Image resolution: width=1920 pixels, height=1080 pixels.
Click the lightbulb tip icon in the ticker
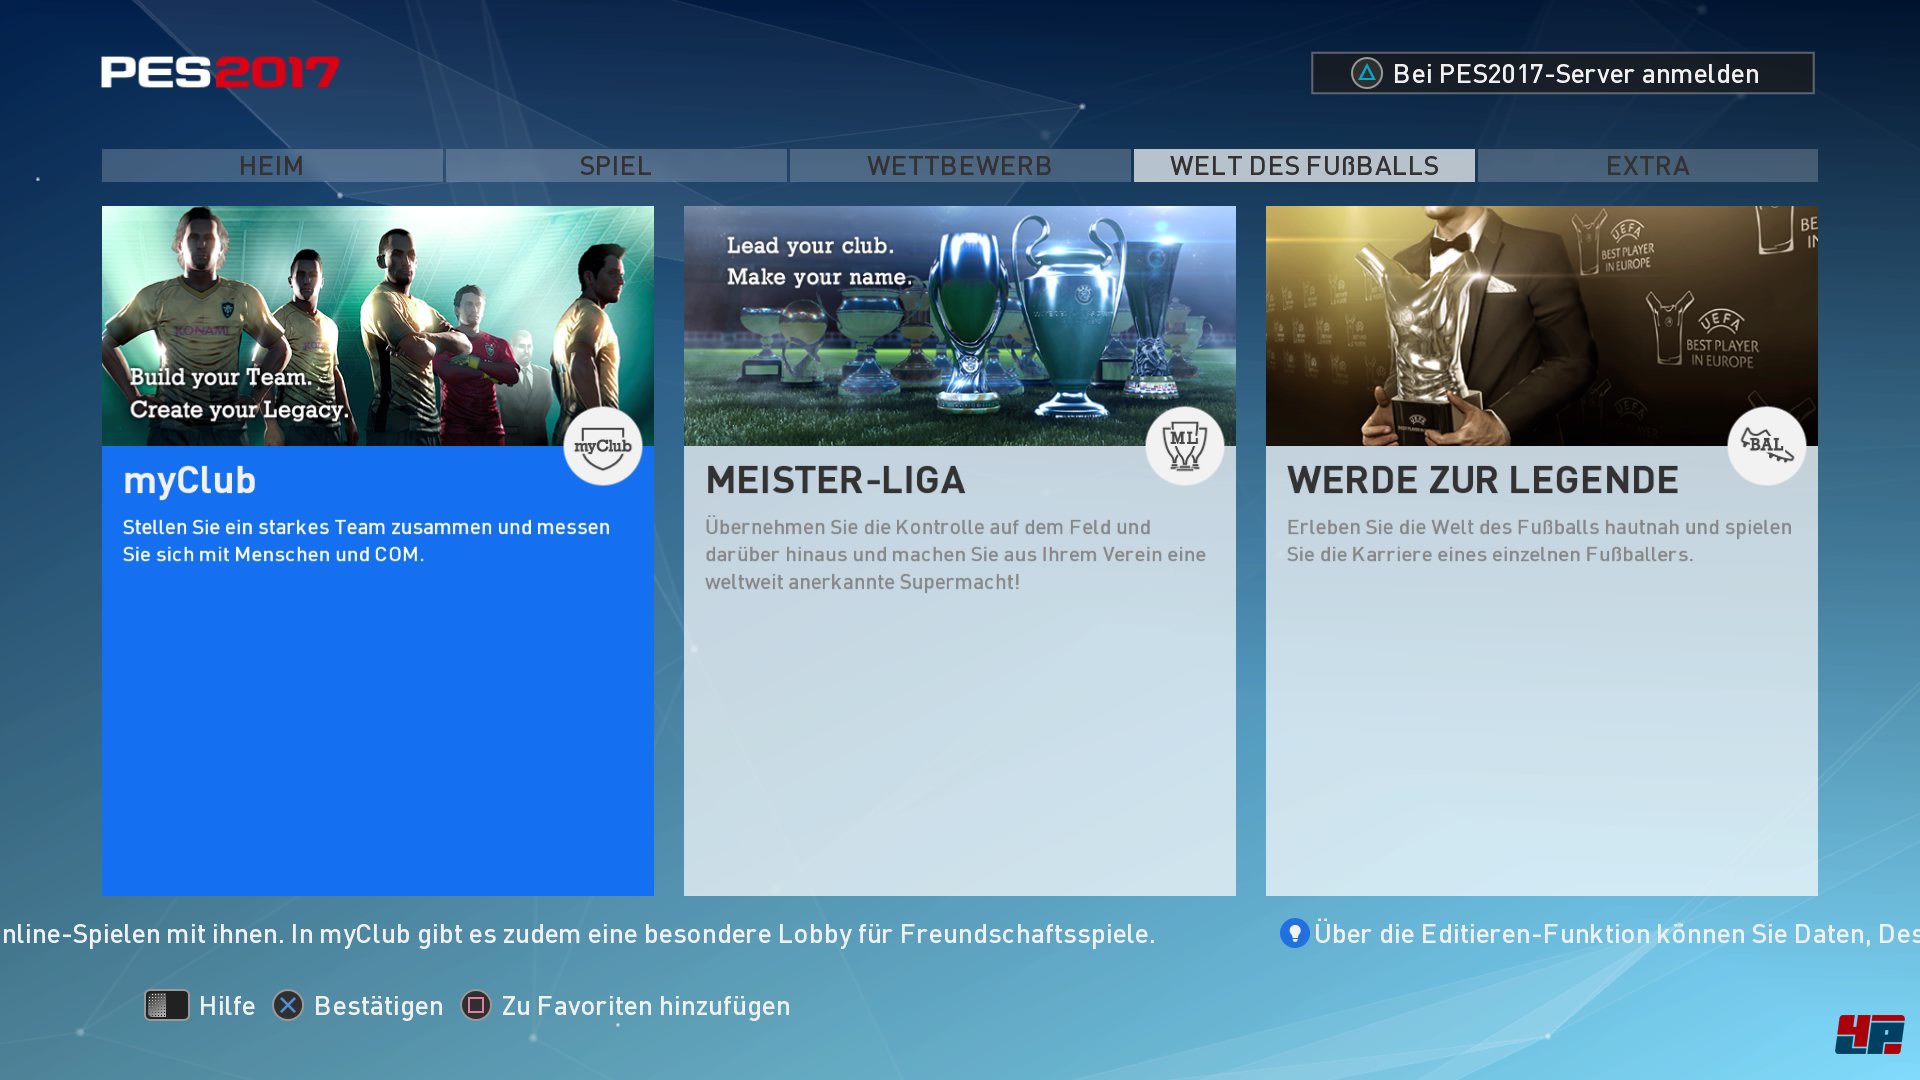(x=1294, y=933)
